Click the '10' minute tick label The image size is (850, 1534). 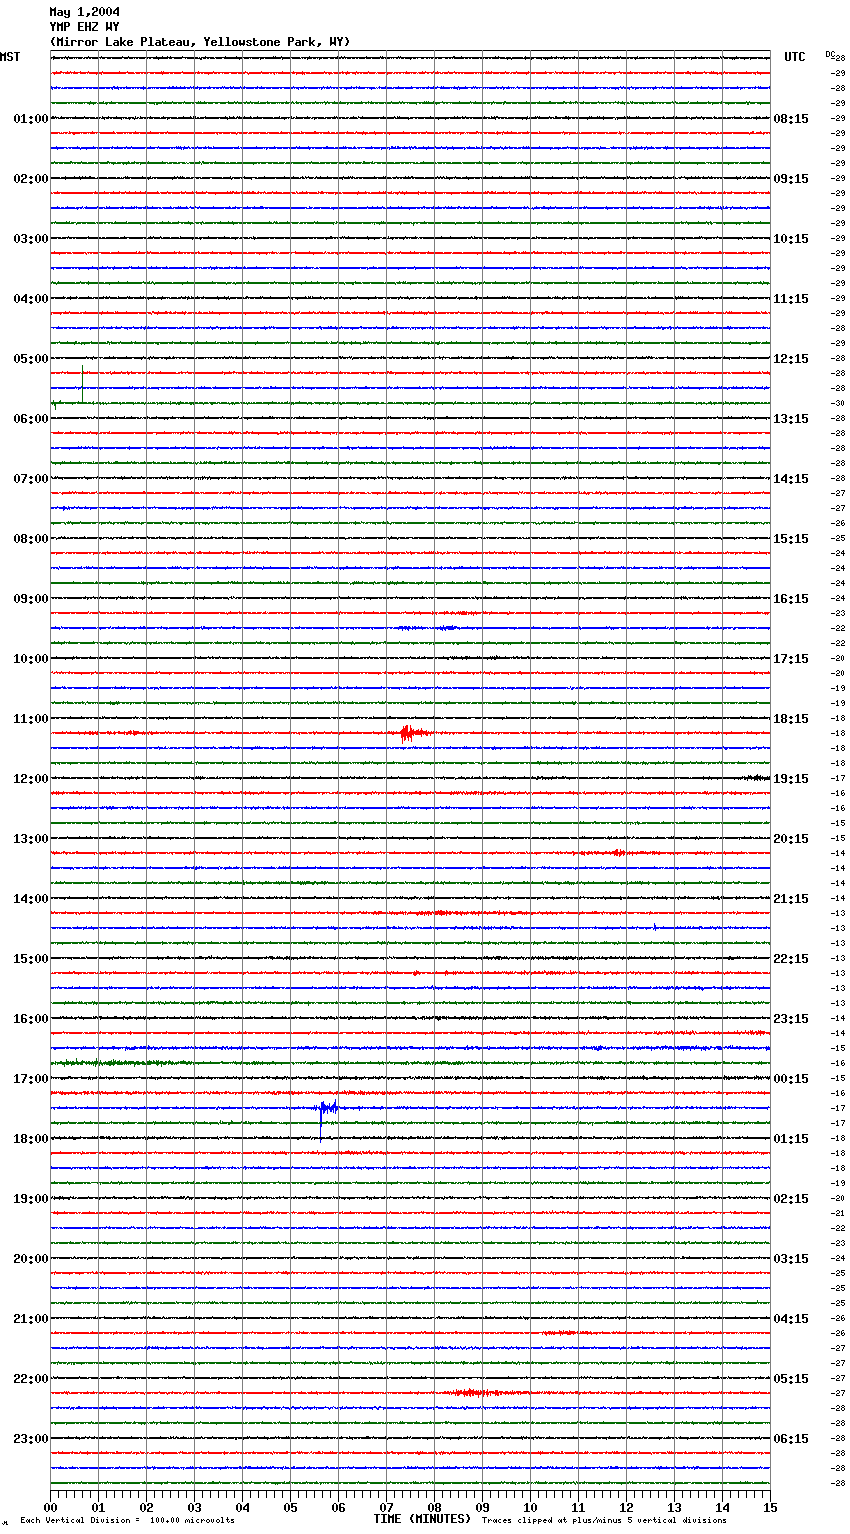point(530,1507)
